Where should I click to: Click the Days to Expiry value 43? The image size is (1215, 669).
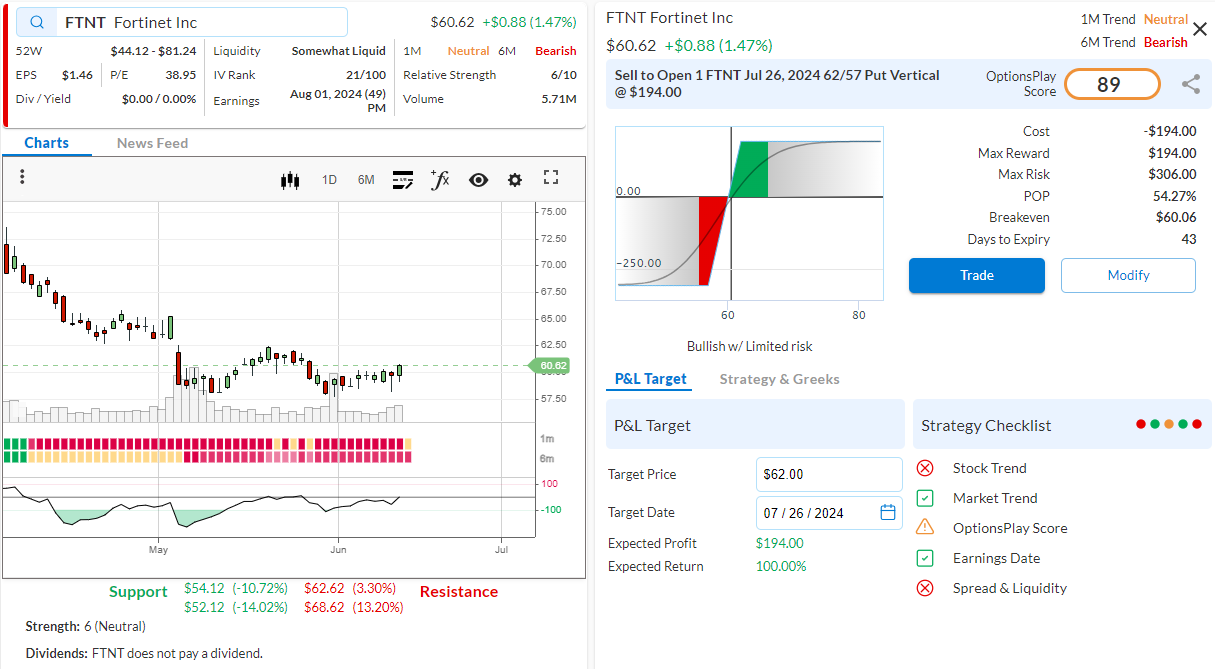coord(1189,239)
